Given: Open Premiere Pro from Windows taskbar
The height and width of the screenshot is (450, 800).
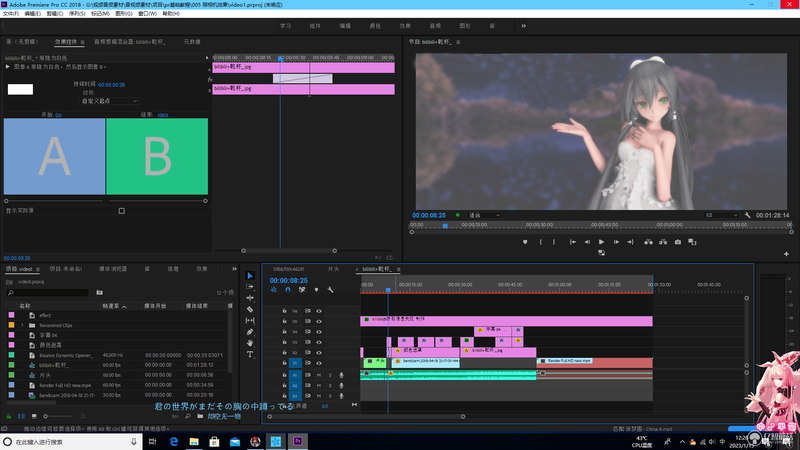Looking at the screenshot, I should [297, 441].
